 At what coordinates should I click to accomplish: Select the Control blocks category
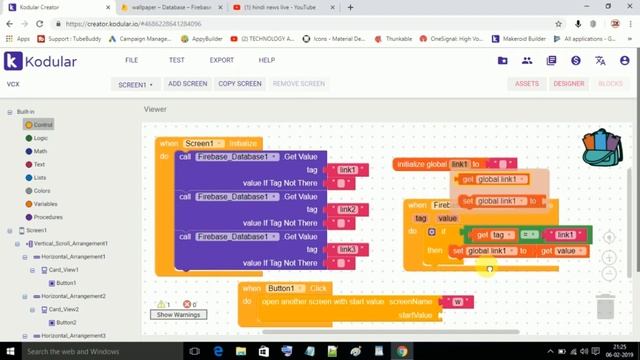tap(39, 124)
